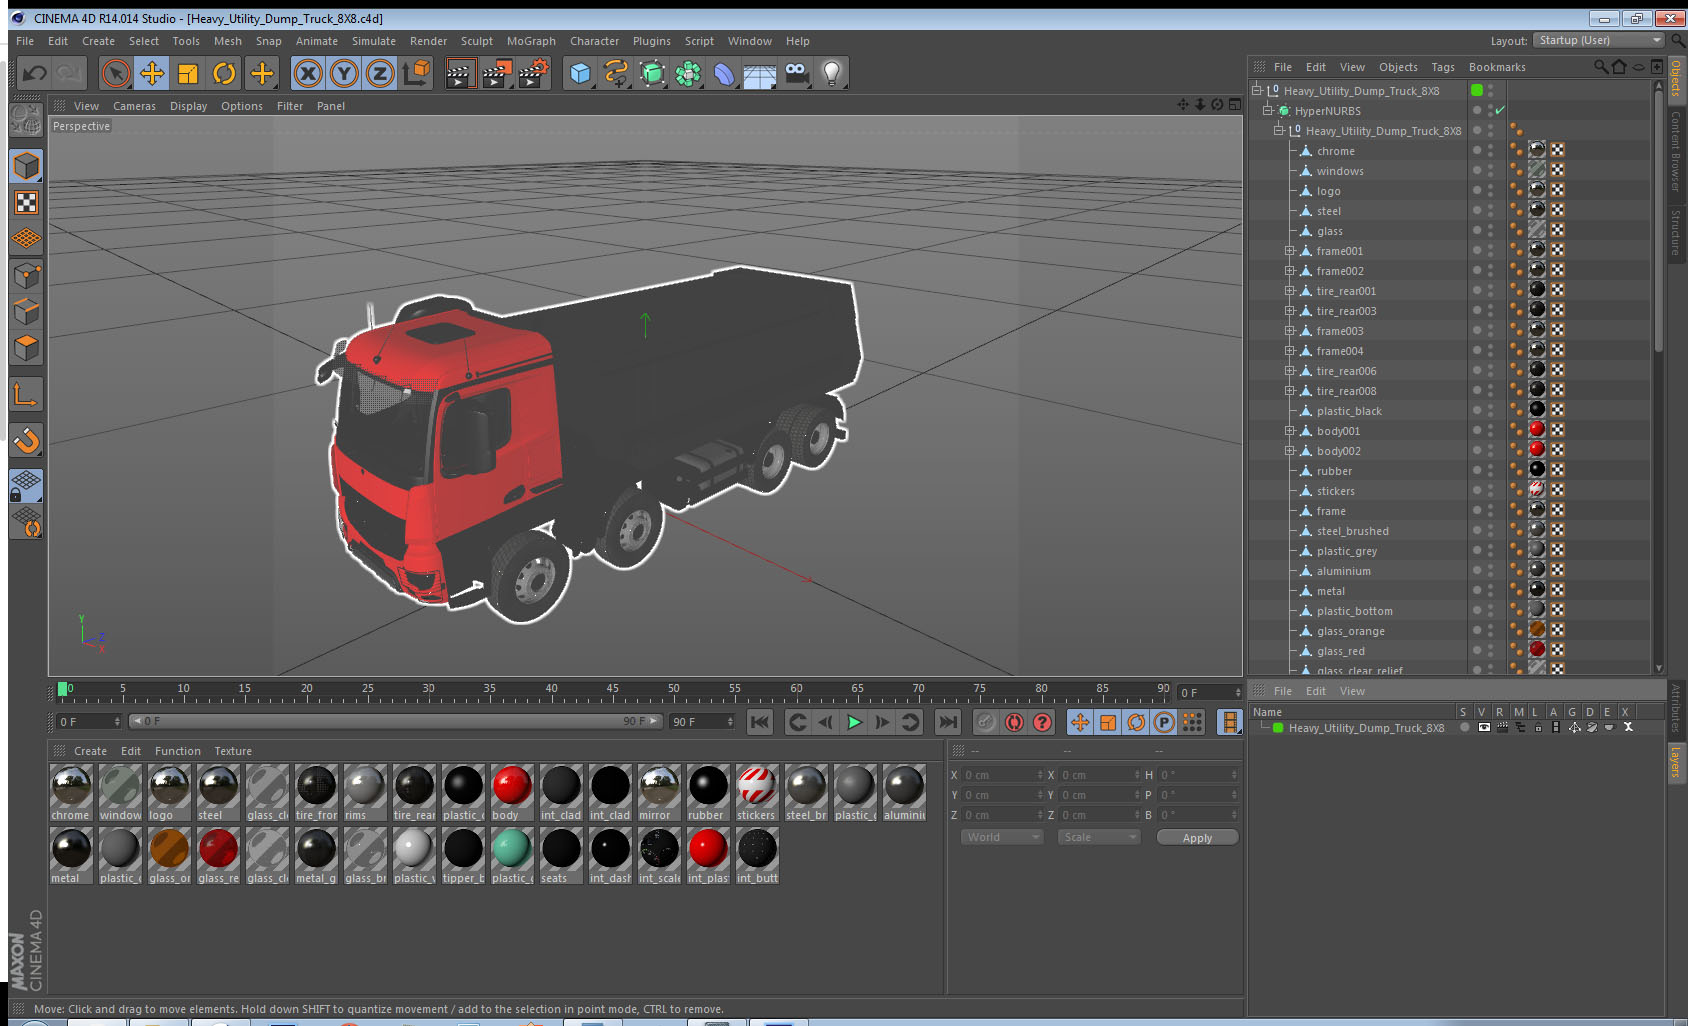
Task: Select the Live Selection tool
Action: pos(116,73)
